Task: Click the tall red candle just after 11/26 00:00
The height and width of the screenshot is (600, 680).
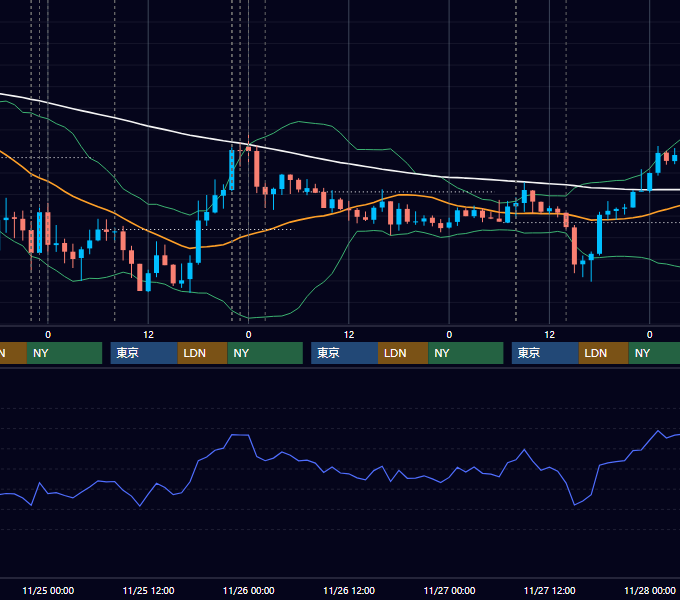Action: (x=257, y=169)
